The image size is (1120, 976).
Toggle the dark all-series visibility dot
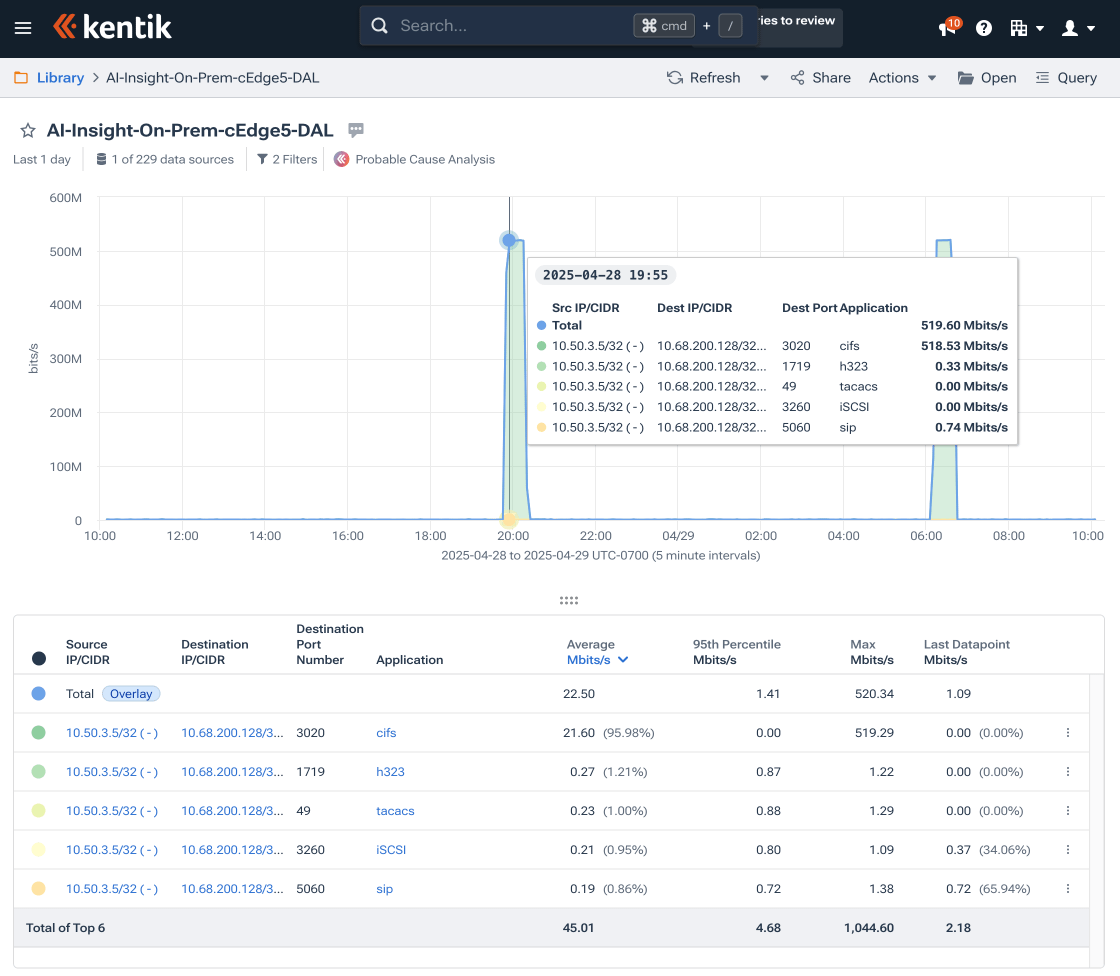pos(39,658)
